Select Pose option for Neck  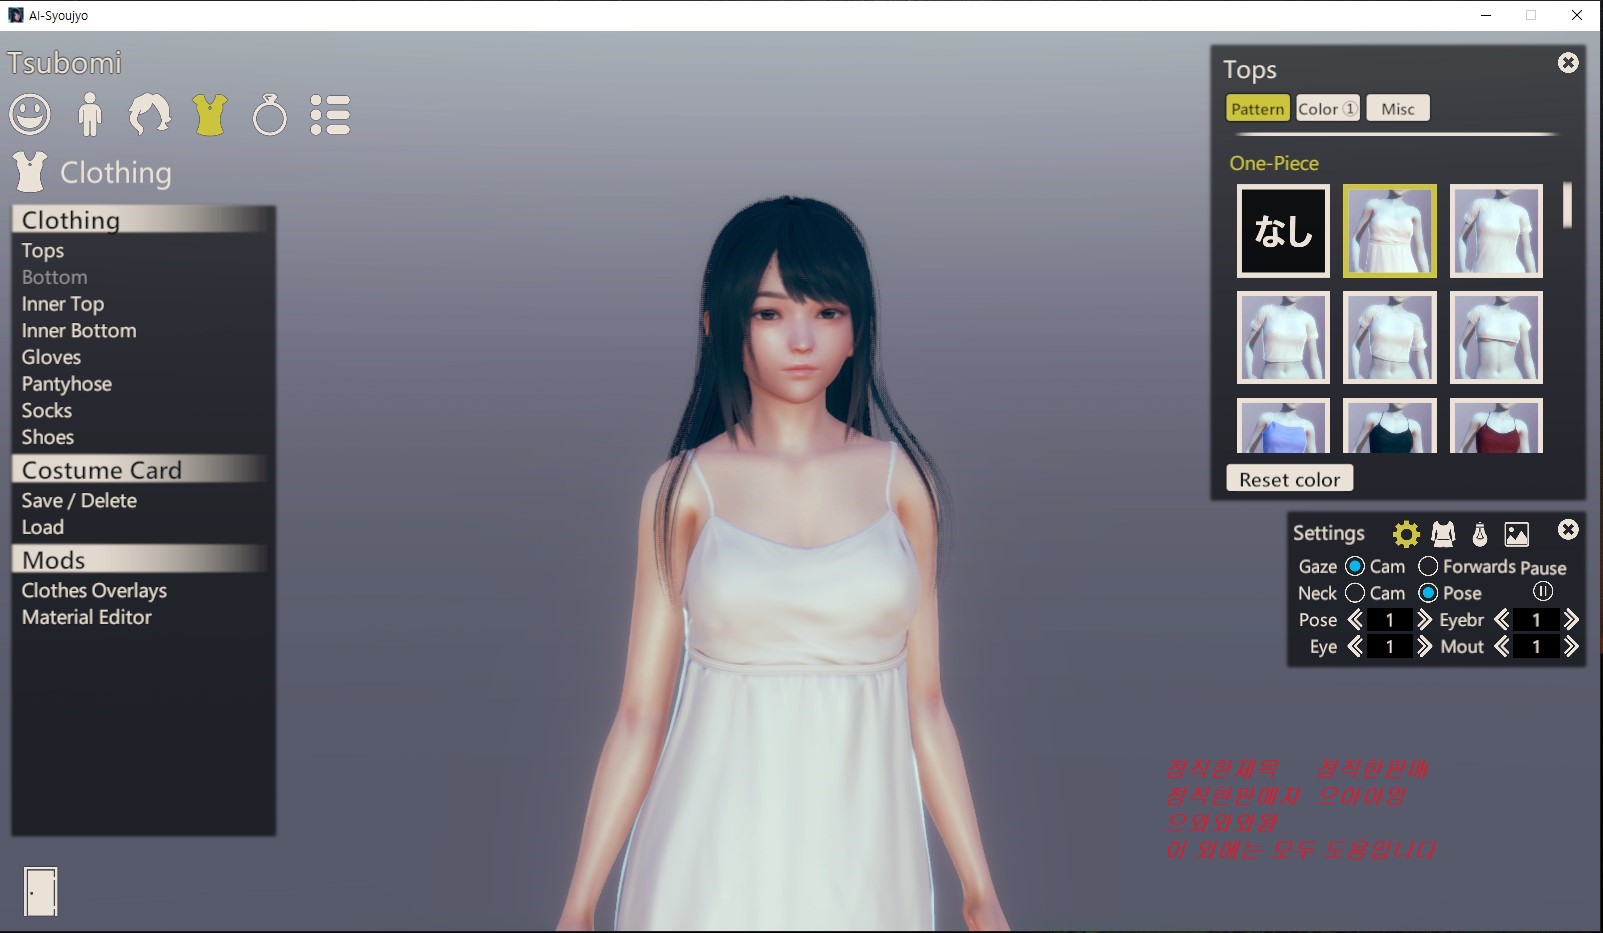click(x=1428, y=593)
